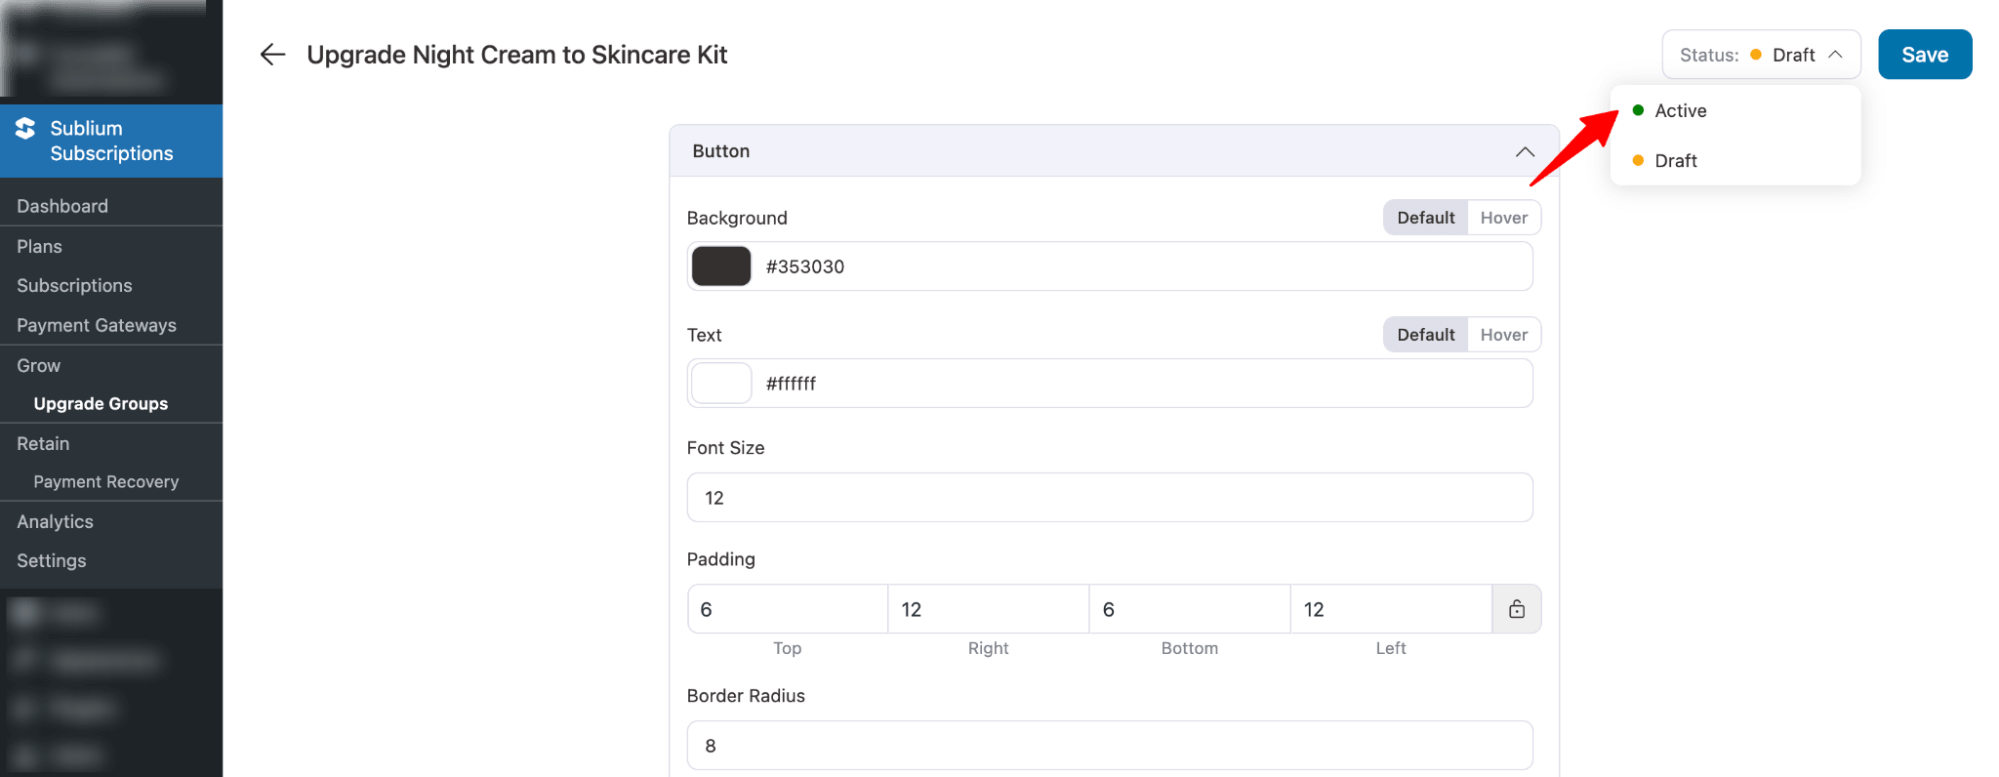Select Default state for Background
This screenshot has width=1999, height=777.
point(1425,218)
